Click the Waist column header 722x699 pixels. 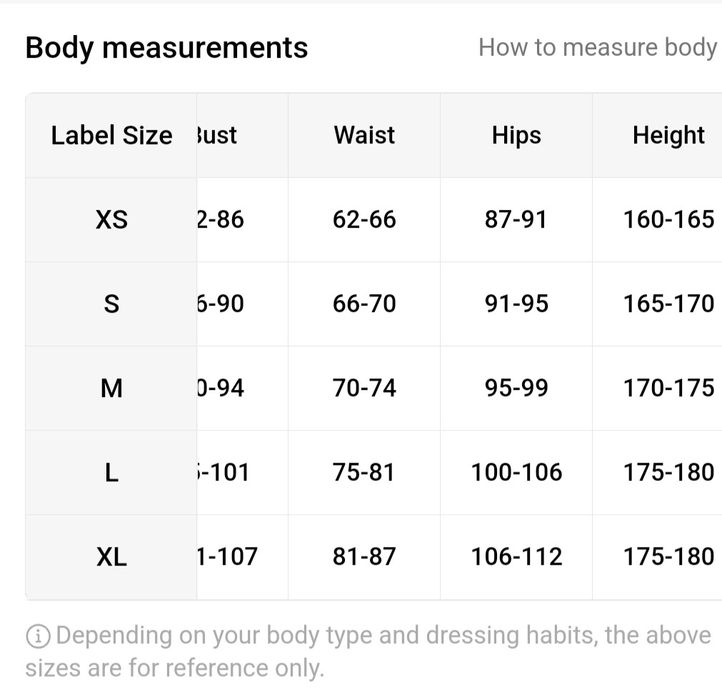pyautogui.click(x=364, y=135)
